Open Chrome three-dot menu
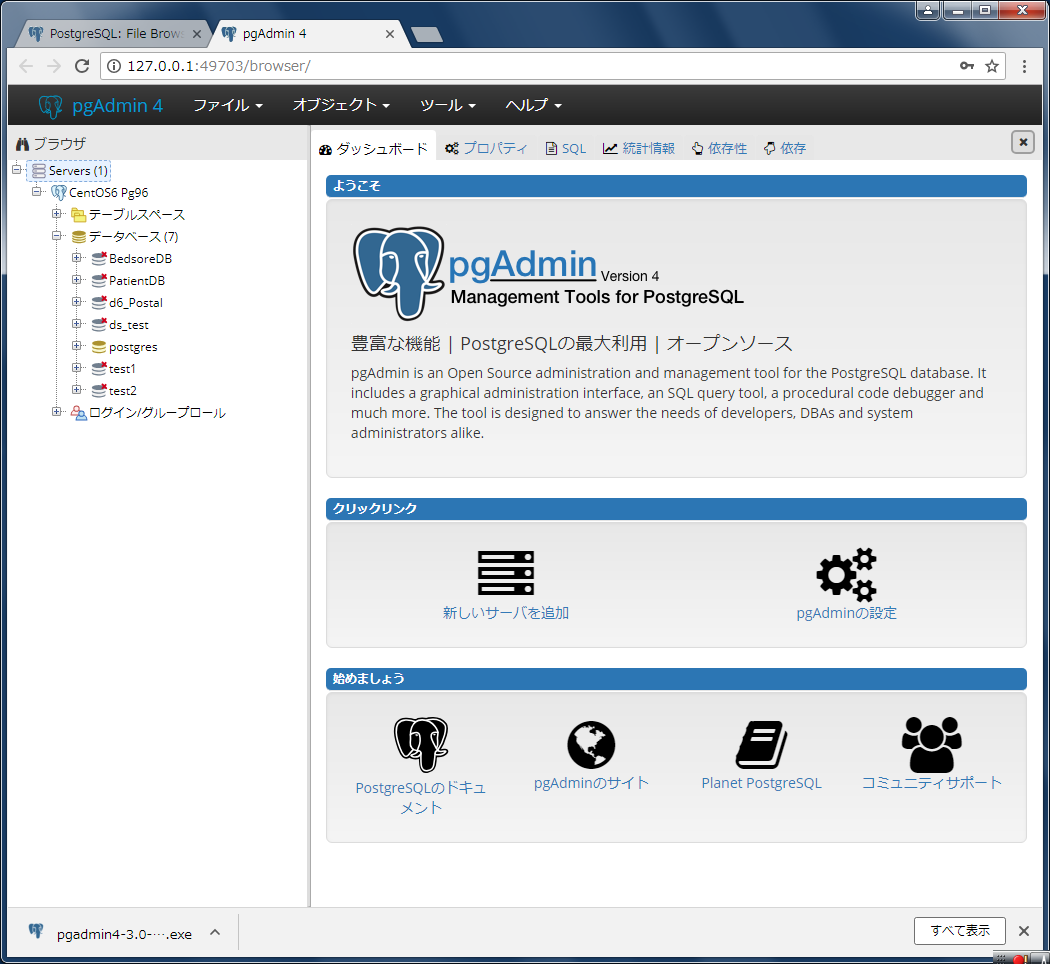1050x964 pixels. point(1024,66)
